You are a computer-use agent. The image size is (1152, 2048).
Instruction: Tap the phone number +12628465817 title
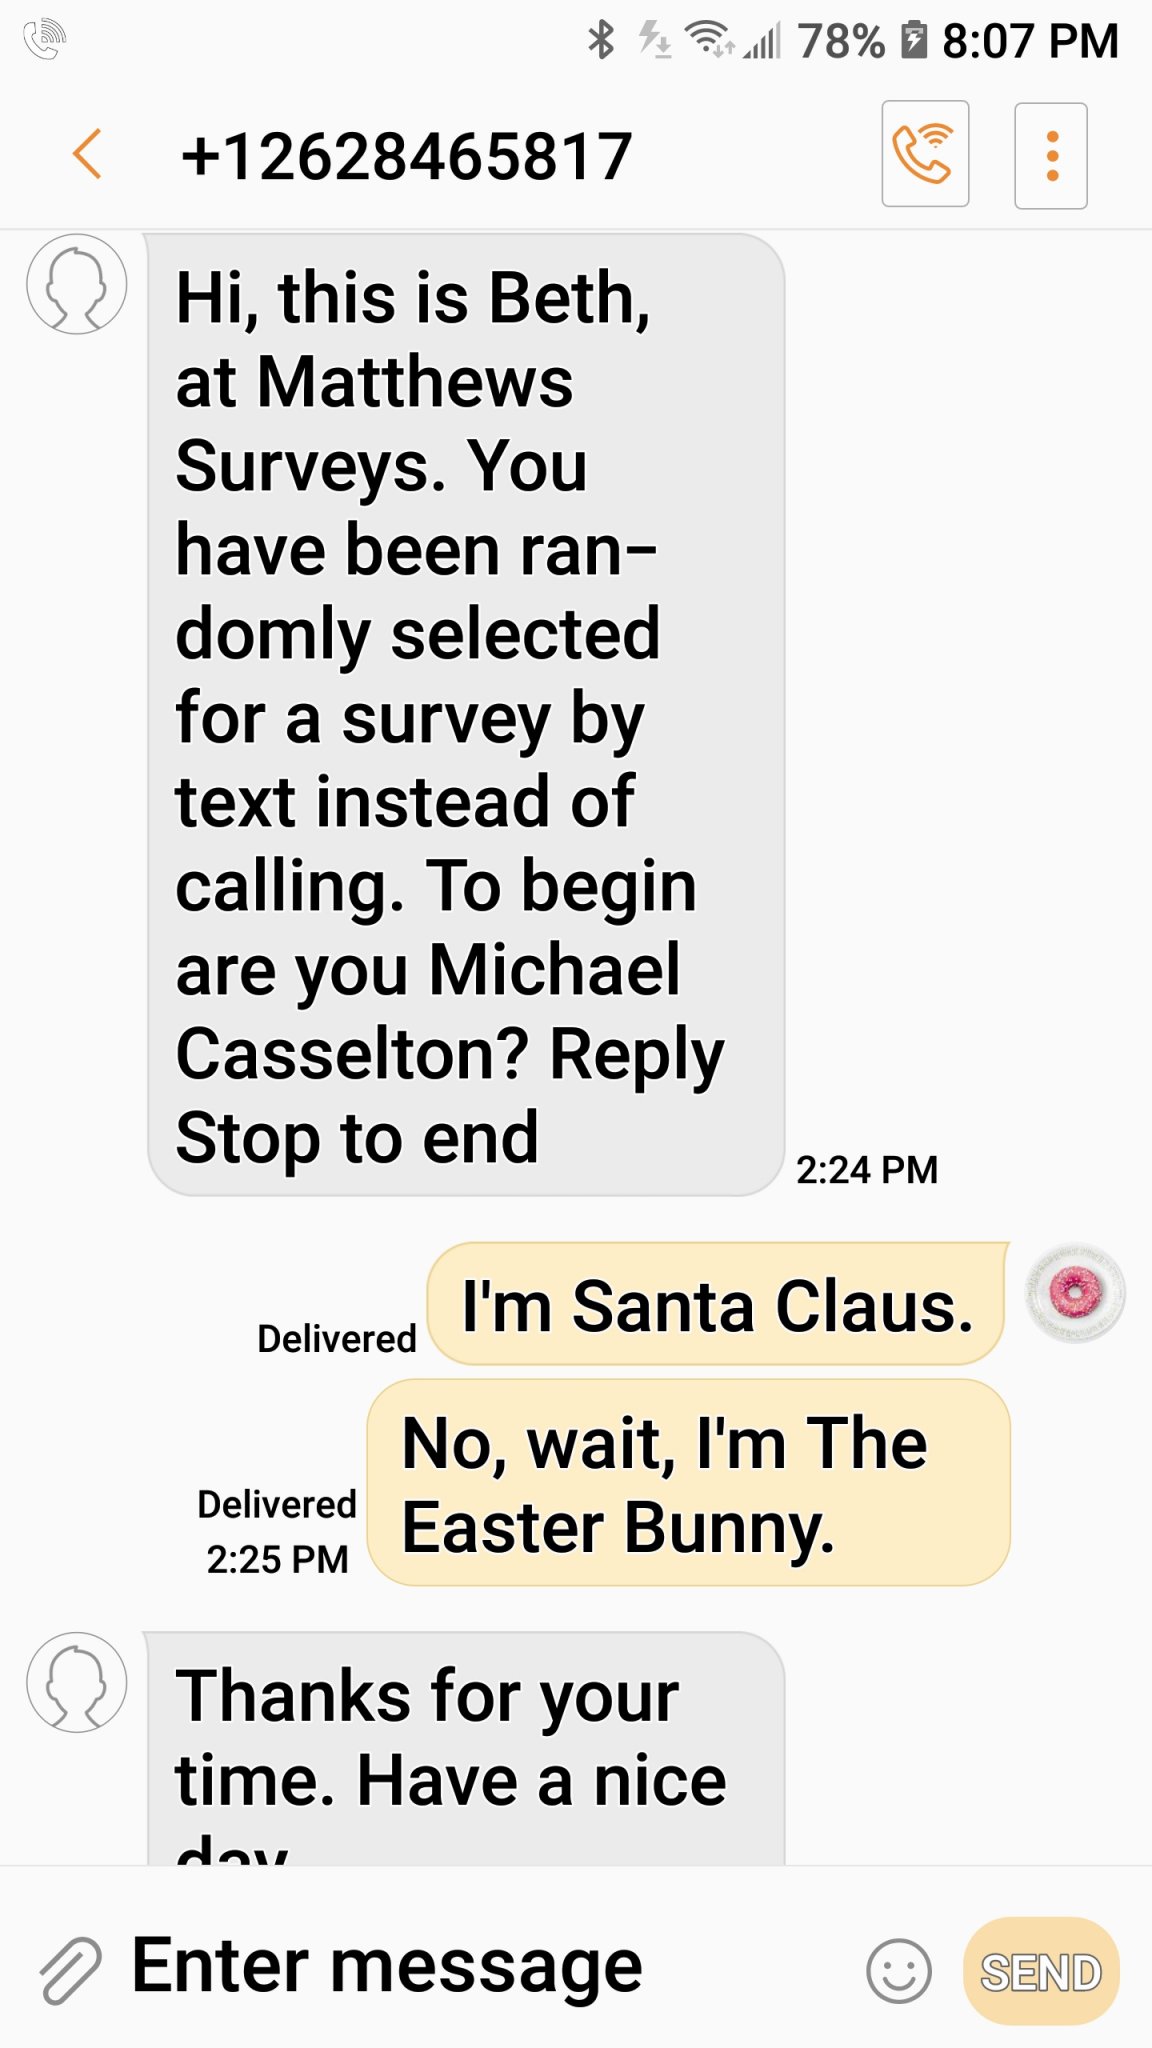(406, 156)
